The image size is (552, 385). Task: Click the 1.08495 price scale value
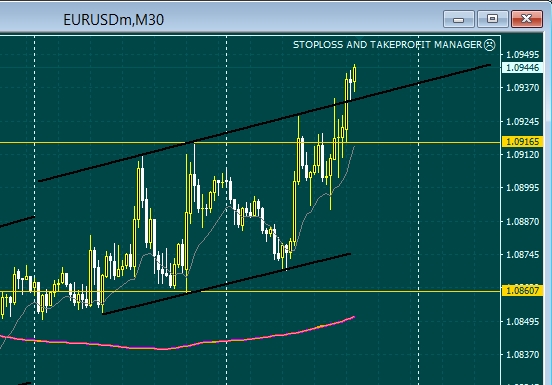522,321
